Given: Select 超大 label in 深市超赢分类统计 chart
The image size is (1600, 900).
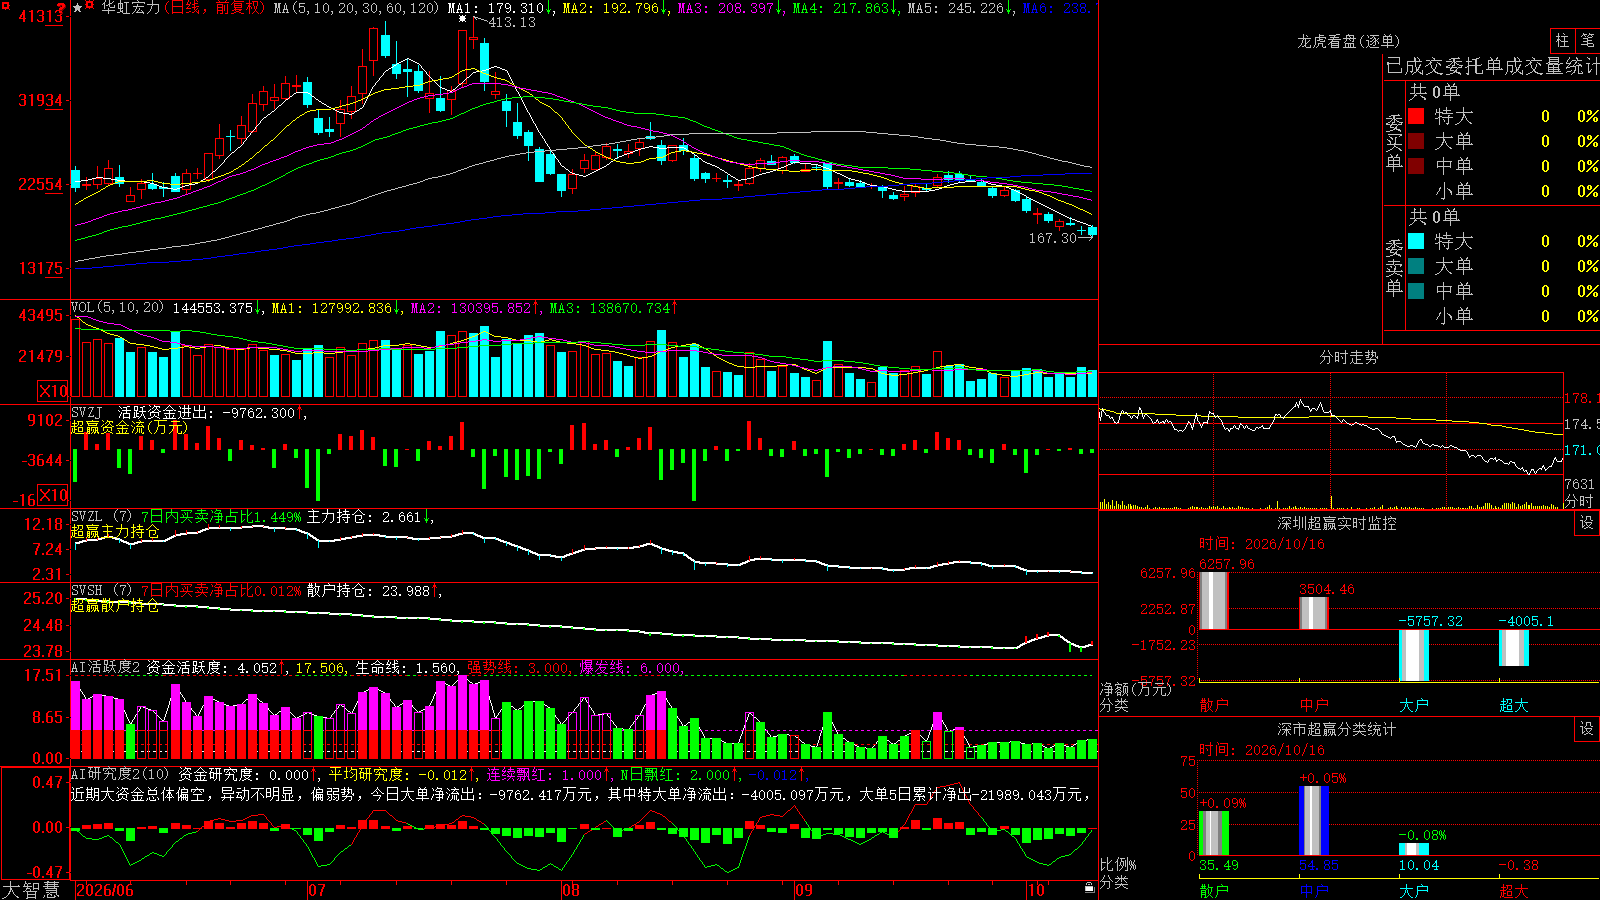Looking at the screenshot, I should pyautogui.click(x=1514, y=890).
